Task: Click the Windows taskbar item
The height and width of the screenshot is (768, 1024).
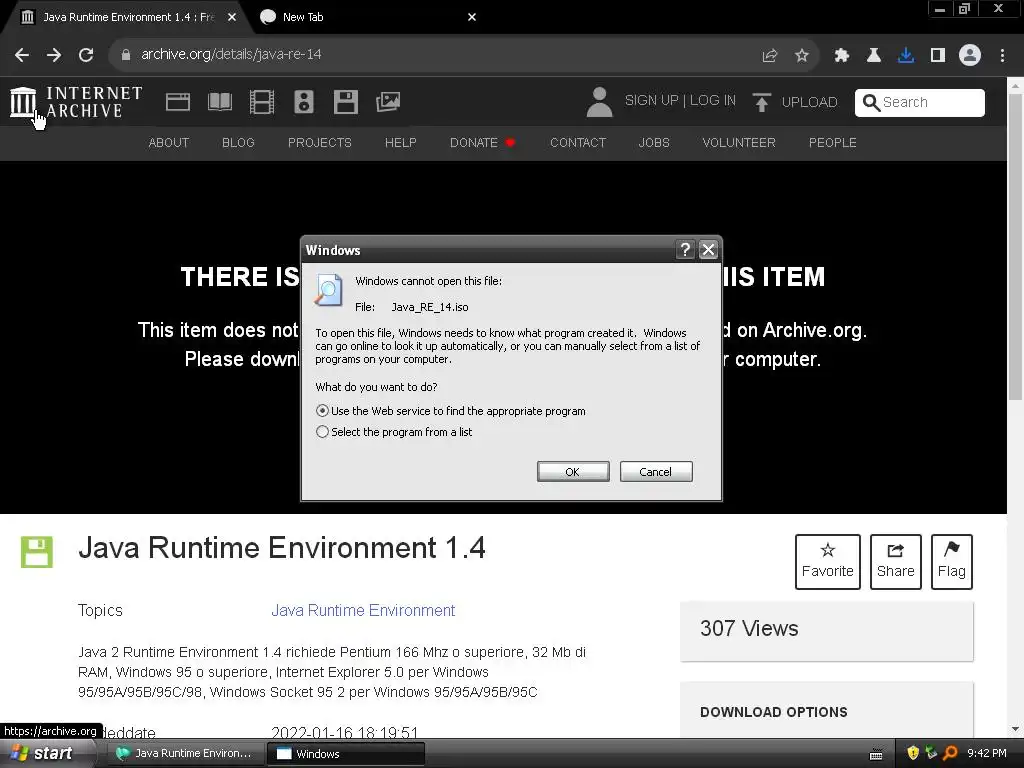Action: pyautogui.click(x=347, y=753)
